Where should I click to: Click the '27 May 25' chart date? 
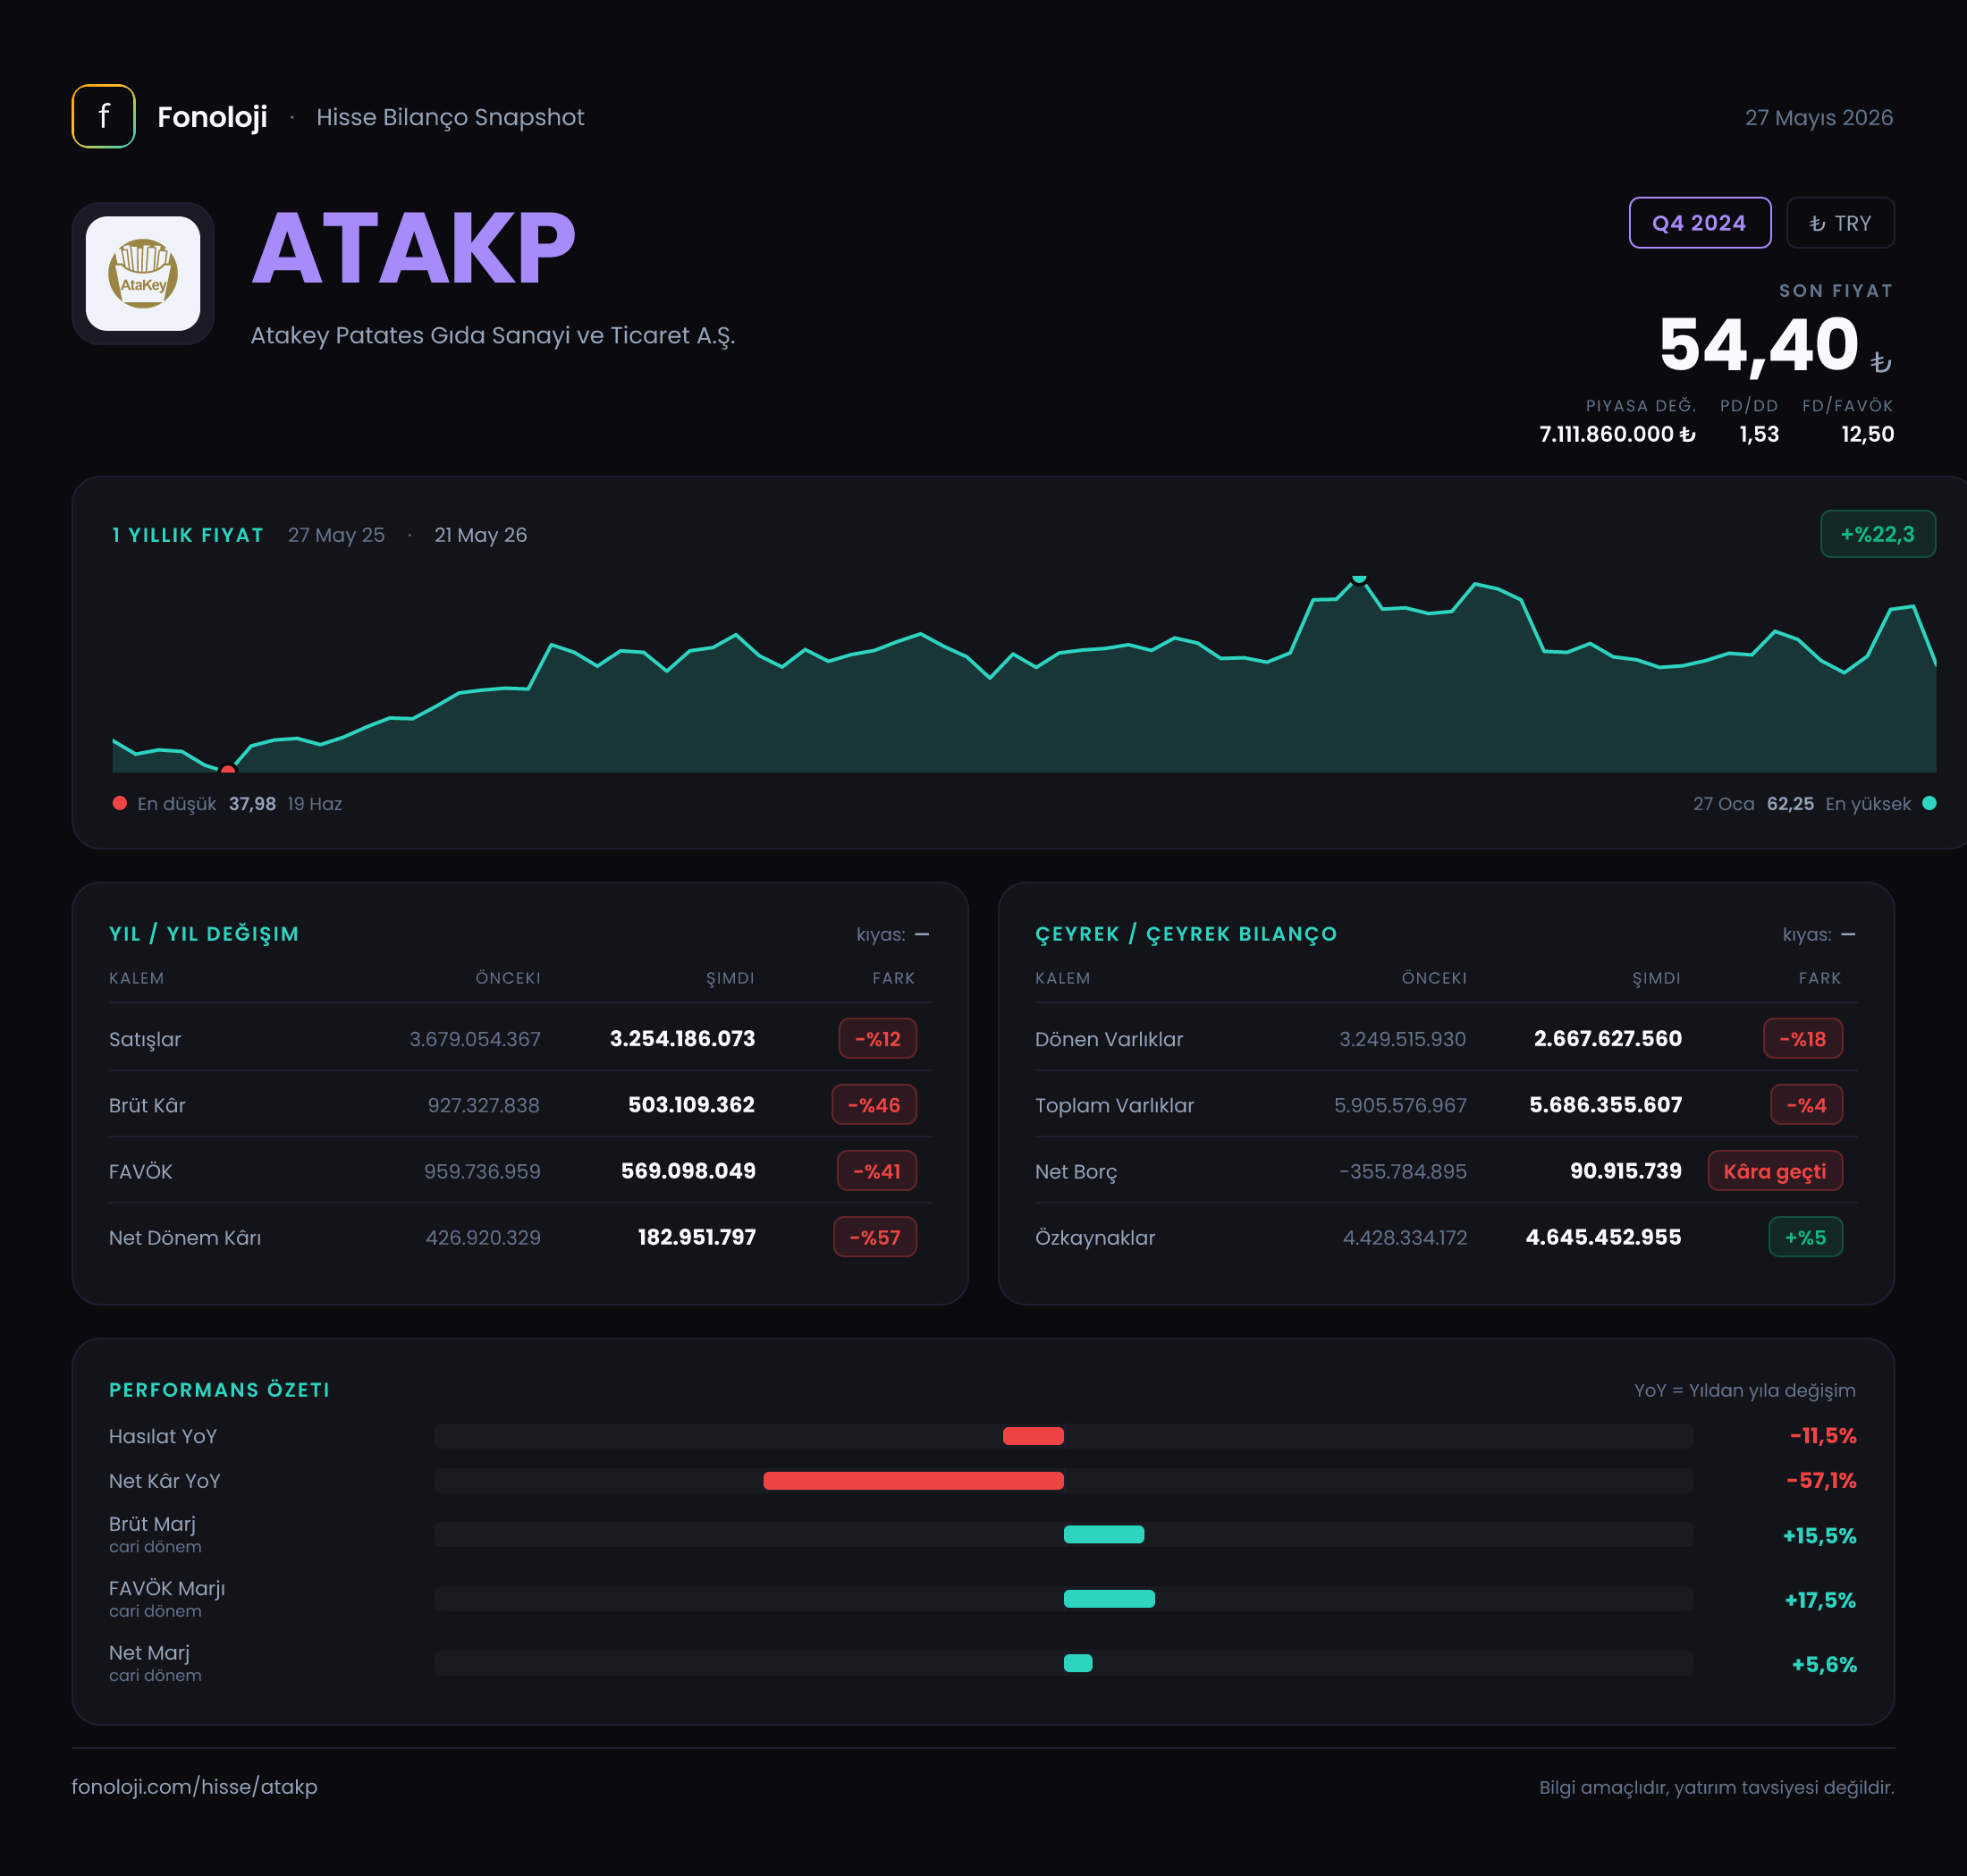(x=336, y=534)
